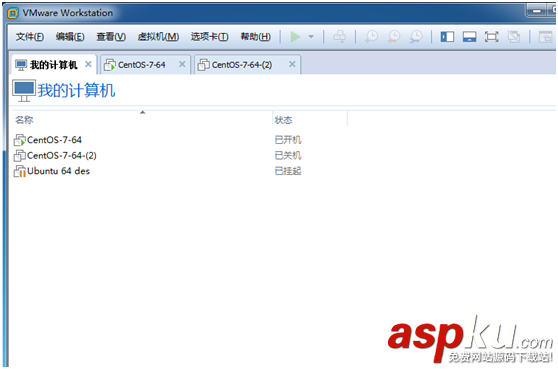Screen dimensions: 558x369
Task: Open the 帮助(H) menu
Action: 256,37
